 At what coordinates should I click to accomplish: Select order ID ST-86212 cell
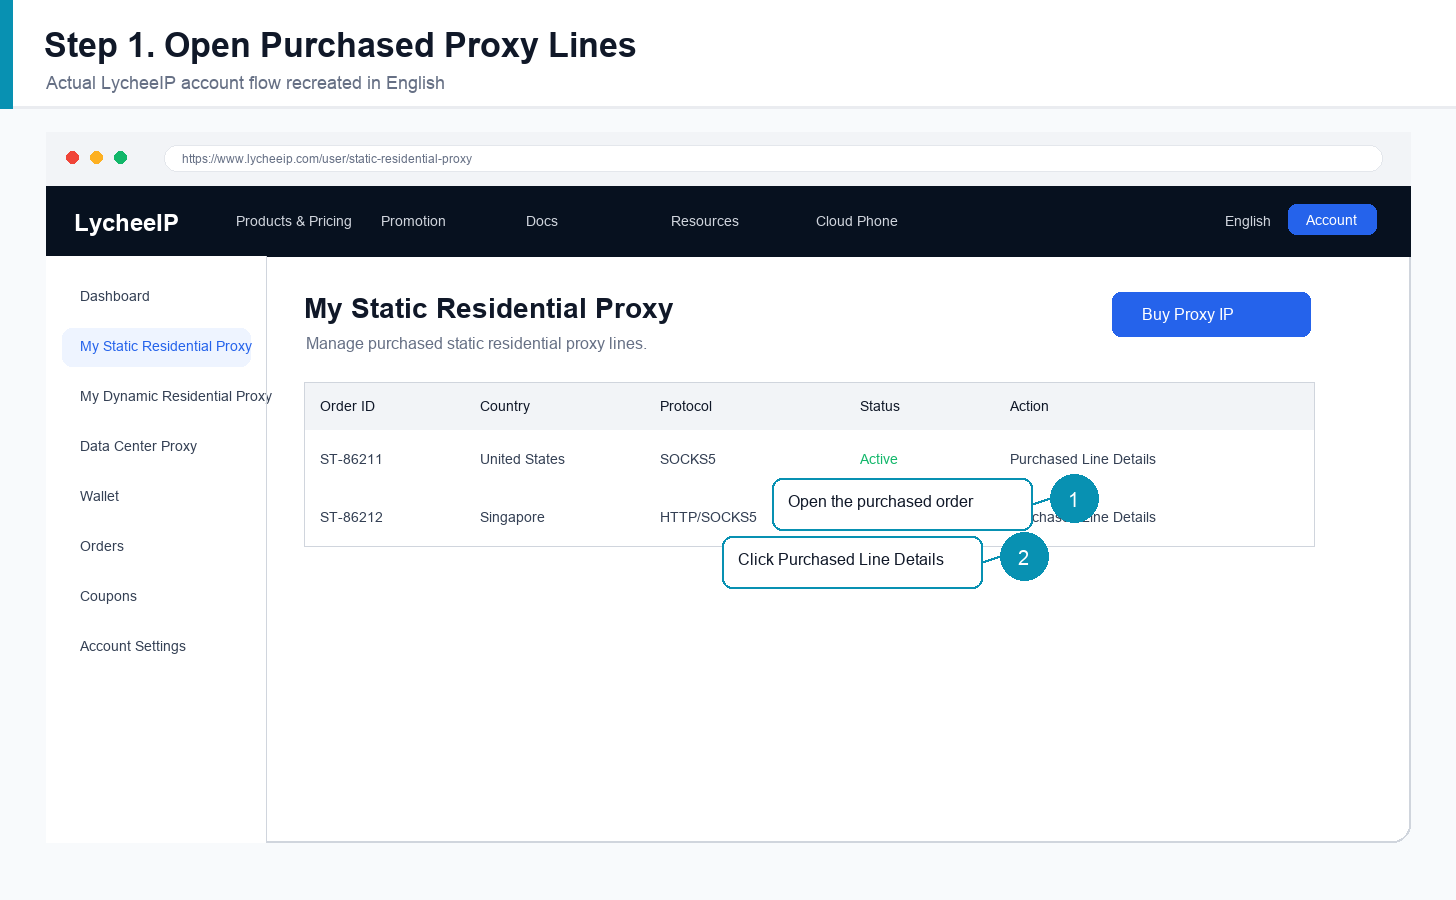point(351,517)
